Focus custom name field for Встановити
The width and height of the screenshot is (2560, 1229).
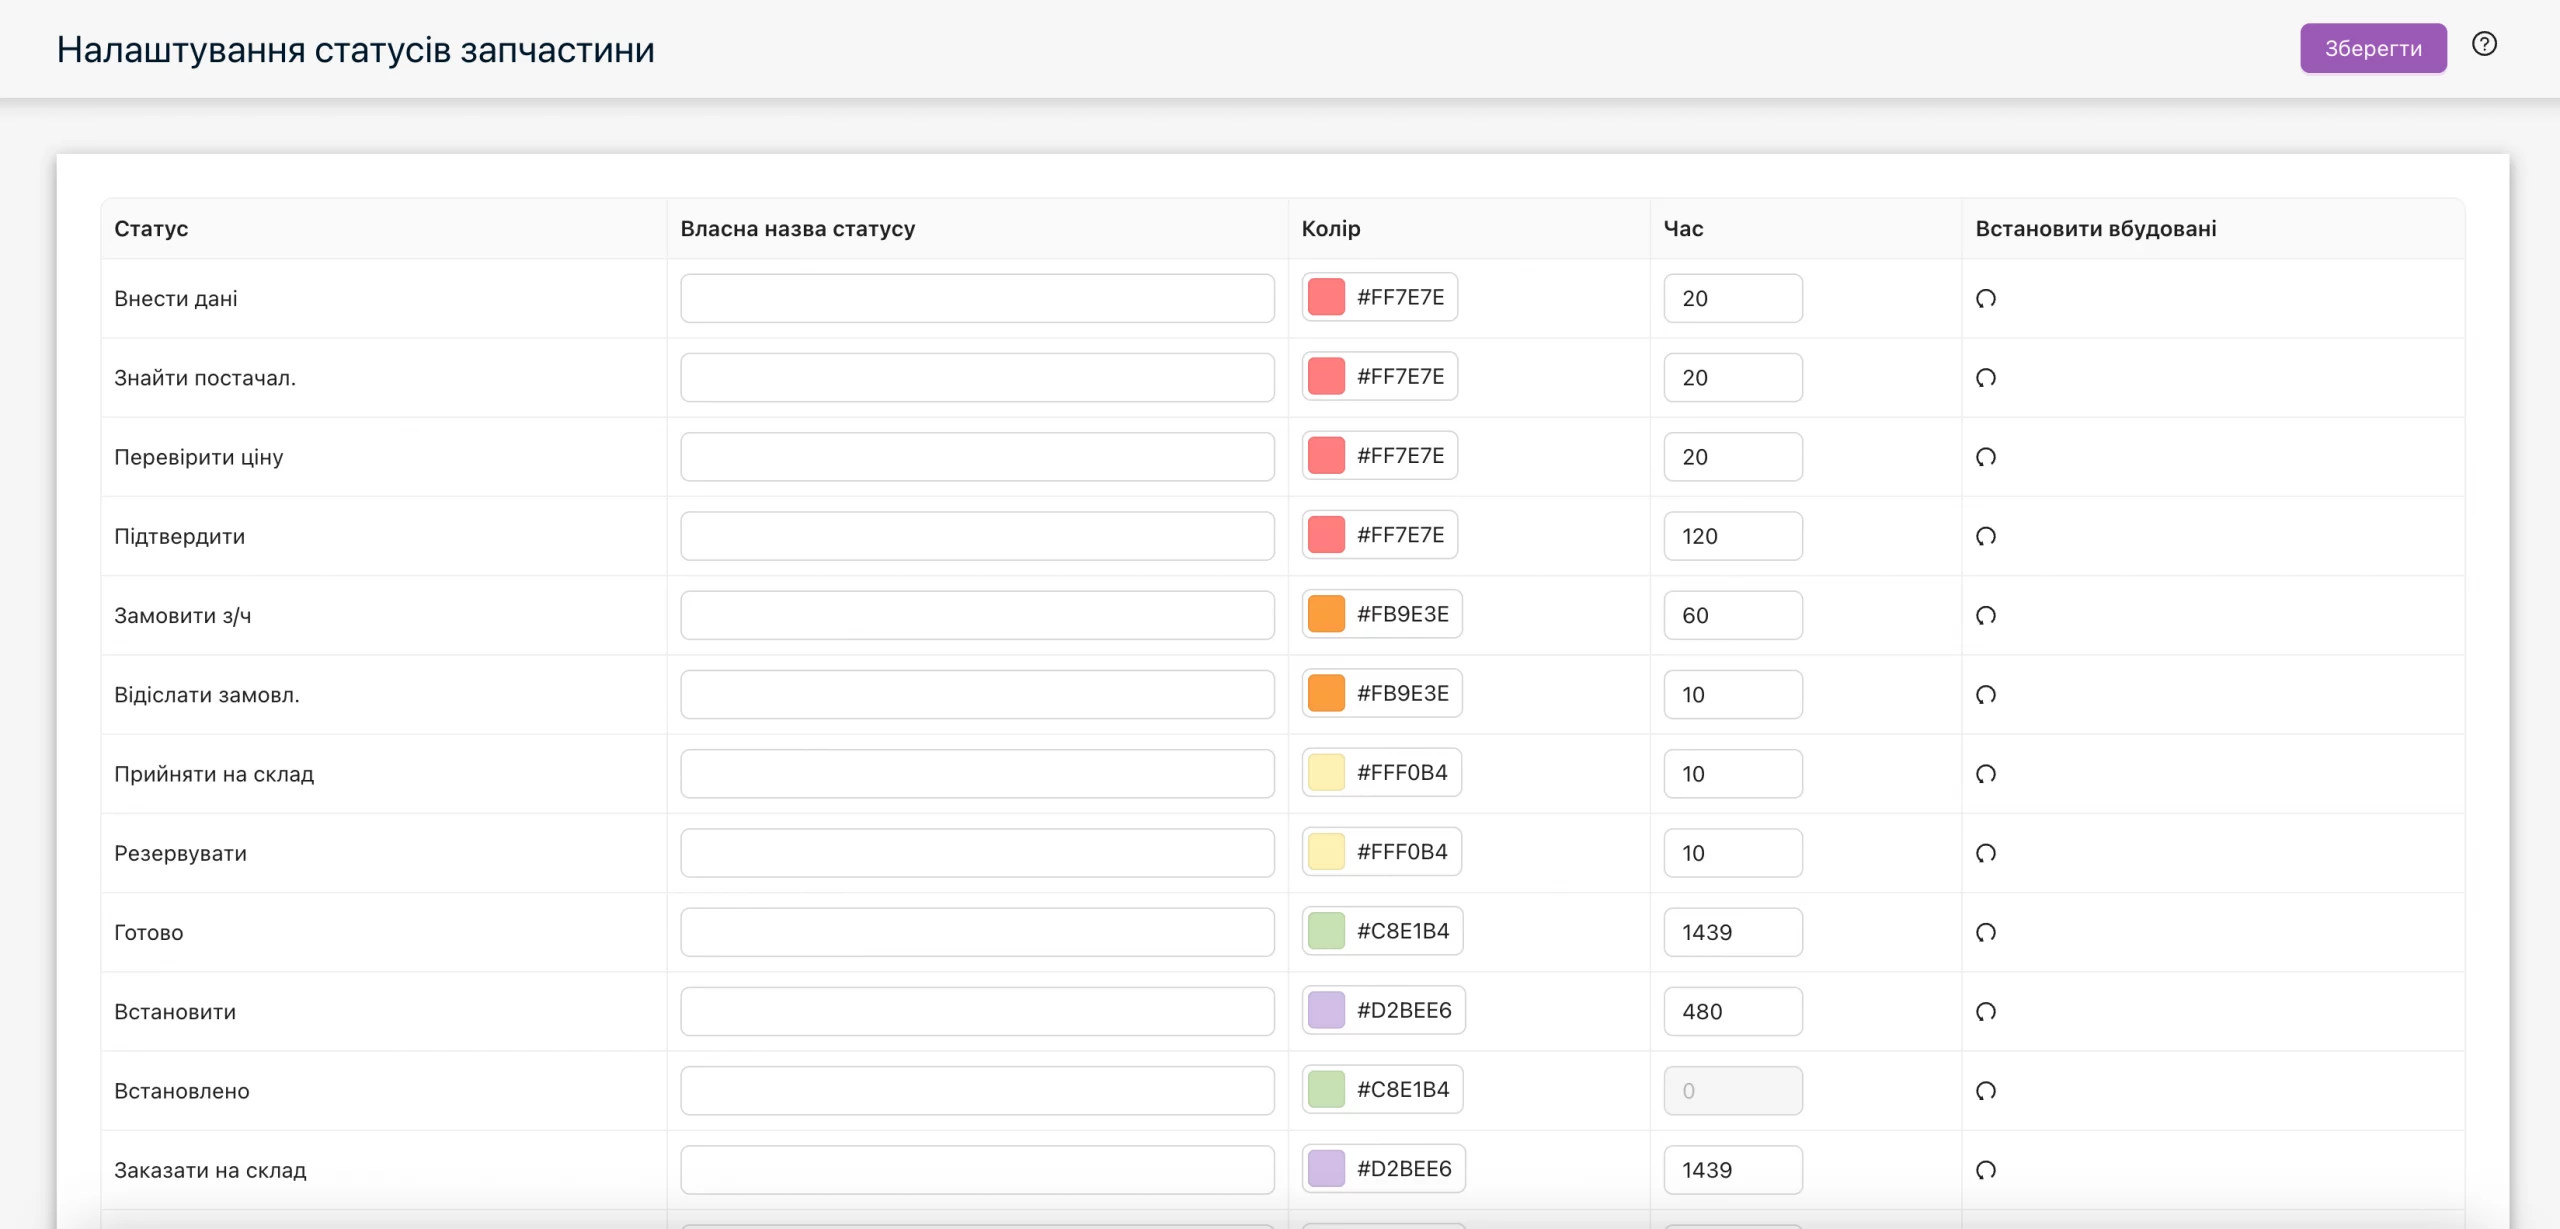click(x=977, y=1011)
